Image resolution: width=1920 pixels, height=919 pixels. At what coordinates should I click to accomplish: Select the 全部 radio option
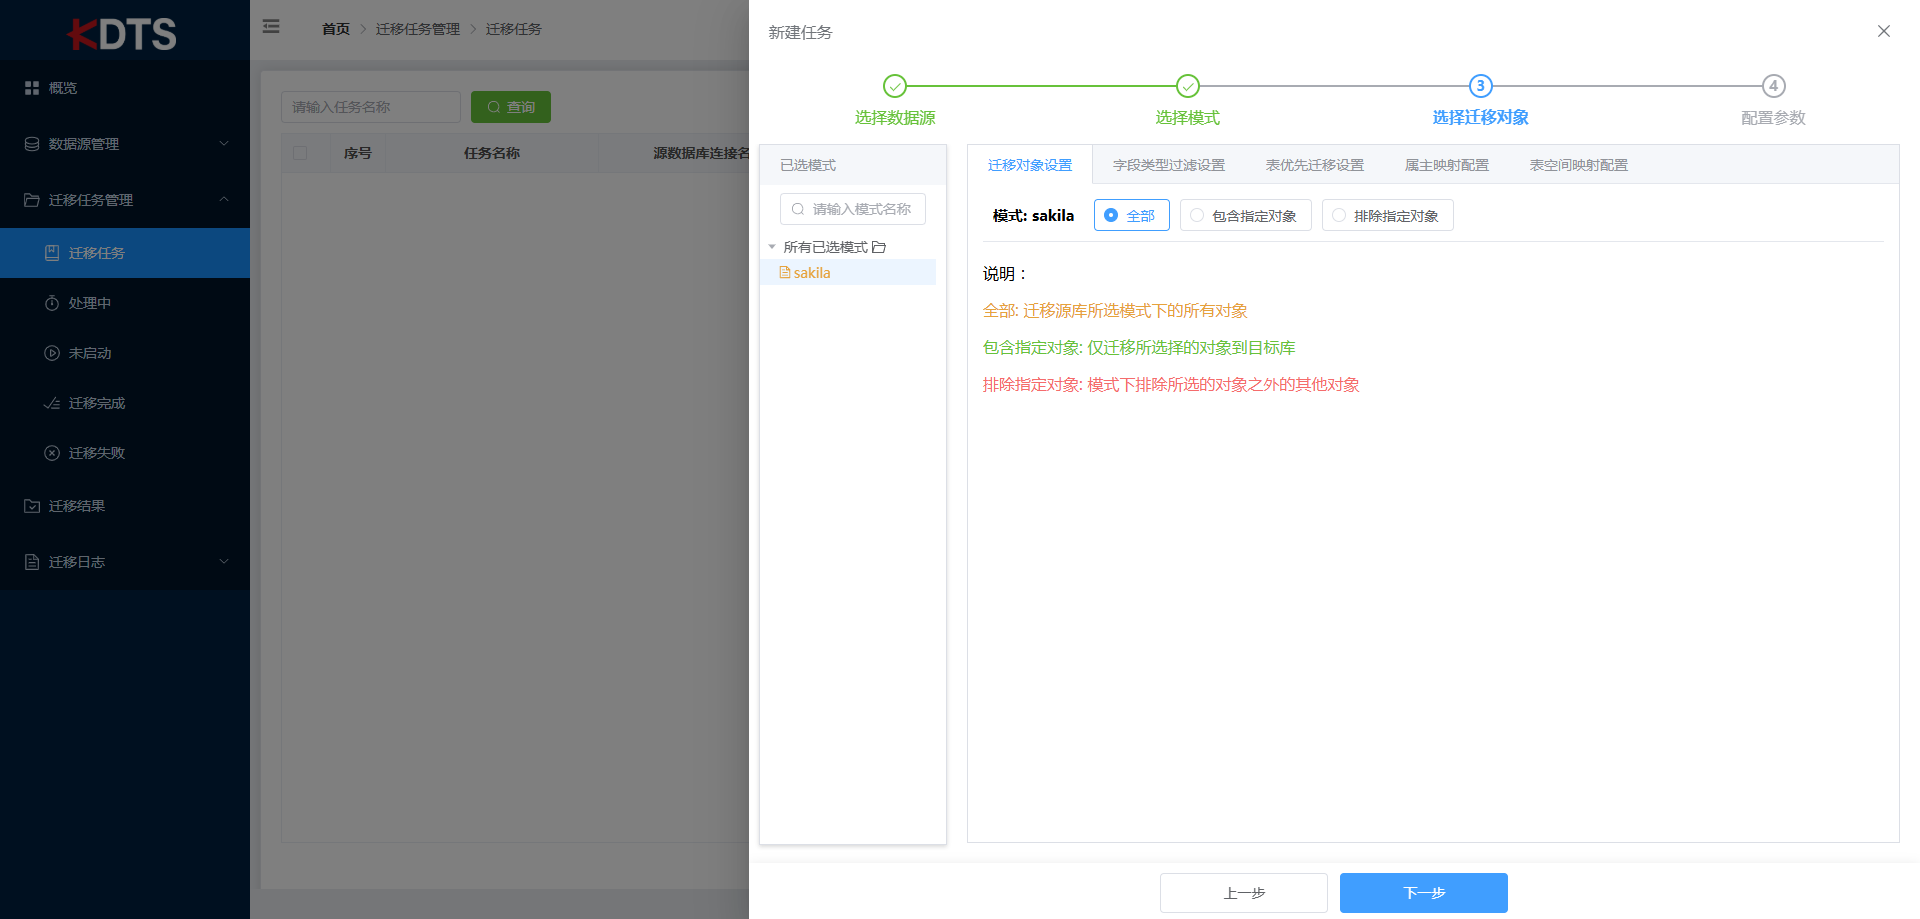coord(1132,215)
